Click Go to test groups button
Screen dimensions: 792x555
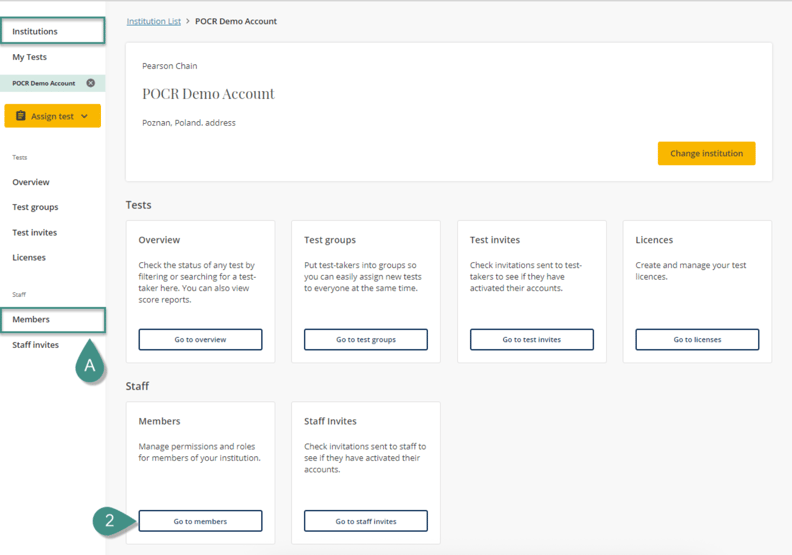(x=366, y=339)
